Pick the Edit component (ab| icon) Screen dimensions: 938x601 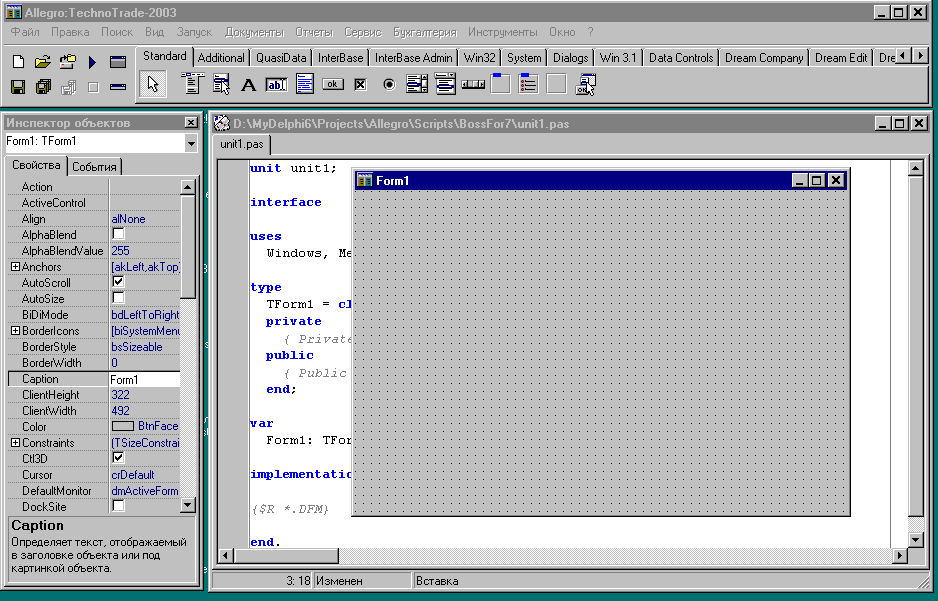[276, 85]
